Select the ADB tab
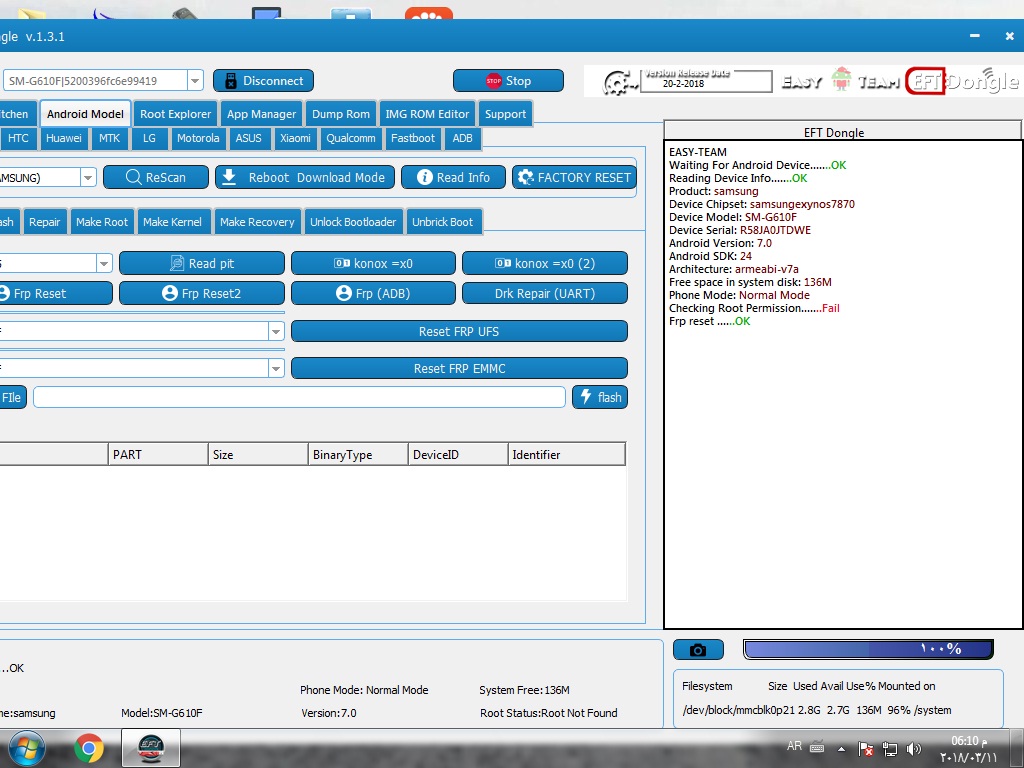 (462, 138)
